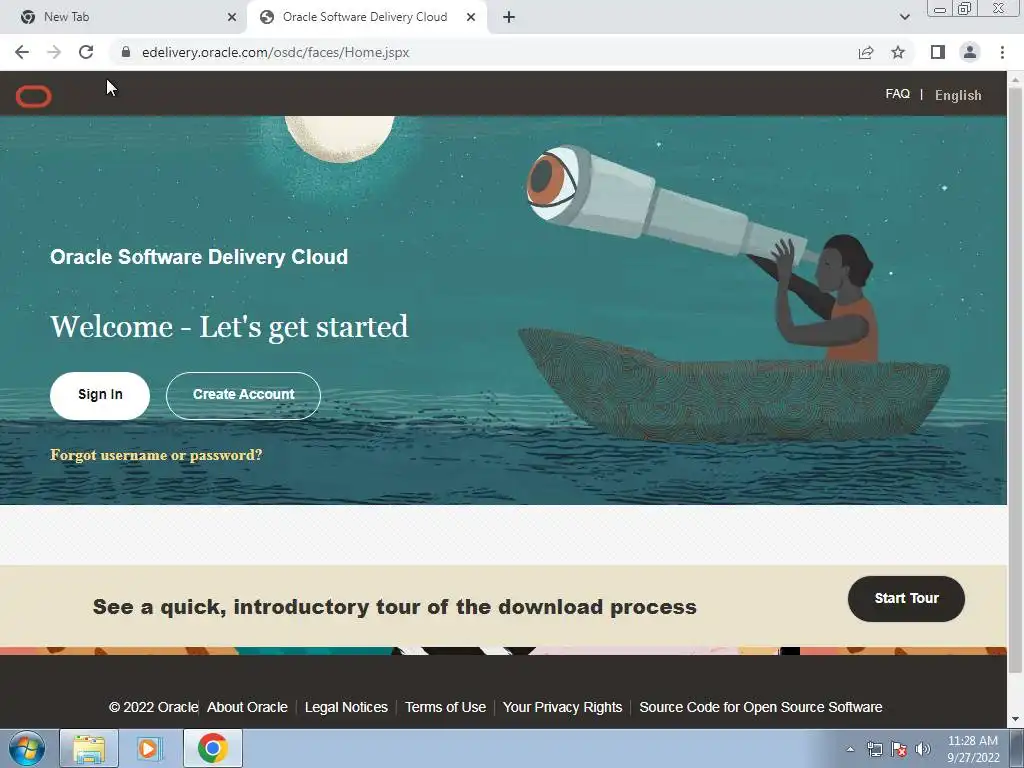Share this page using share icon

point(866,52)
